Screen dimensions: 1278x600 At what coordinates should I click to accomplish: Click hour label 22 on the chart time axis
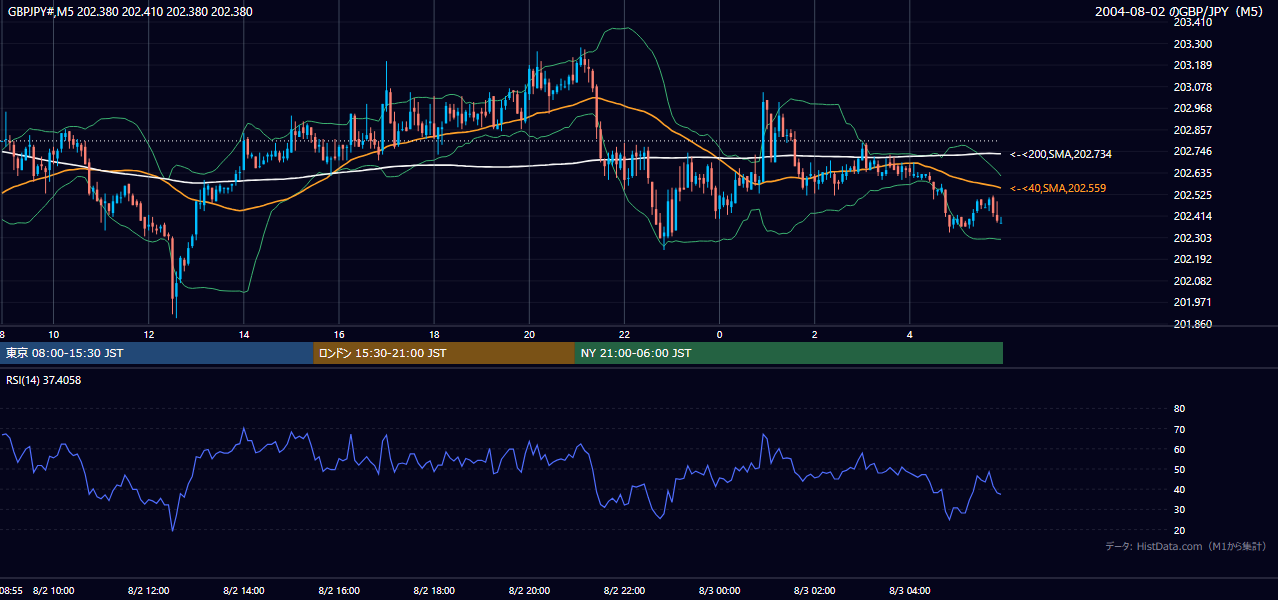click(624, 334)
